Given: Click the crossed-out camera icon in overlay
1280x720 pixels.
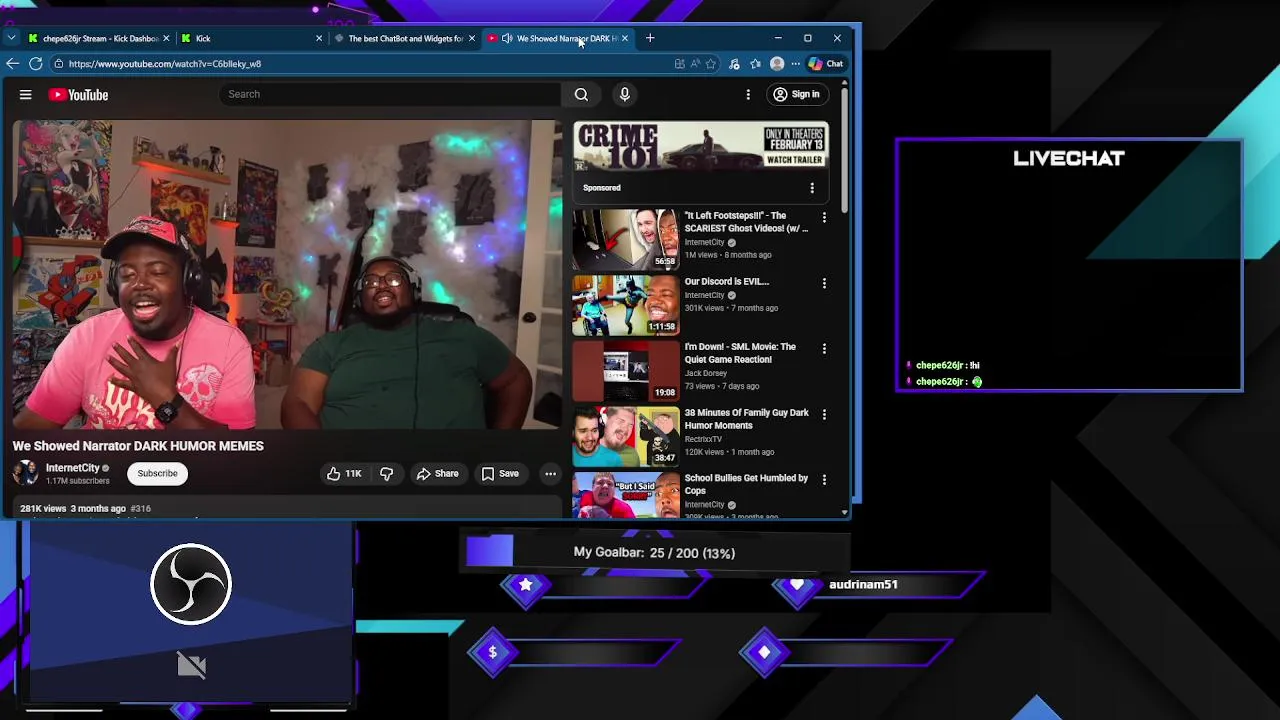Looking at the screenshot, I should [x=191, y=665].
